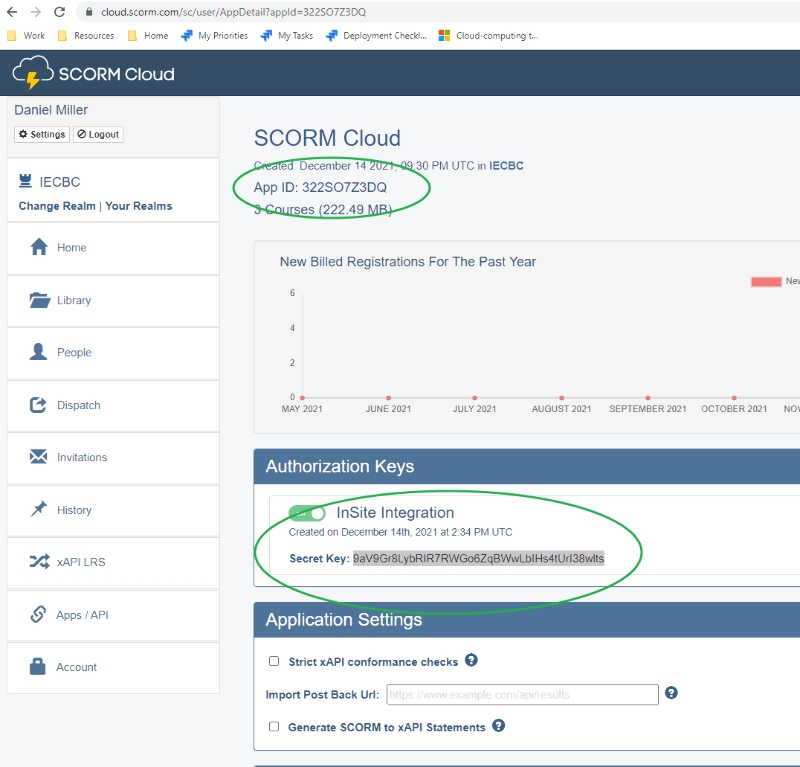Click the Invitations envelope icon
This screenshot has width=800, height=767.
[x=39, y=457]
